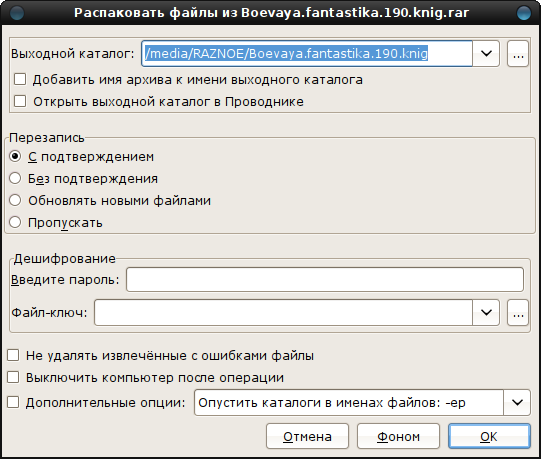Toggle 'Открыть выходной каталог в Проводнике' checkbox
This screenshot has height=459, width=541.
(20, 101)
